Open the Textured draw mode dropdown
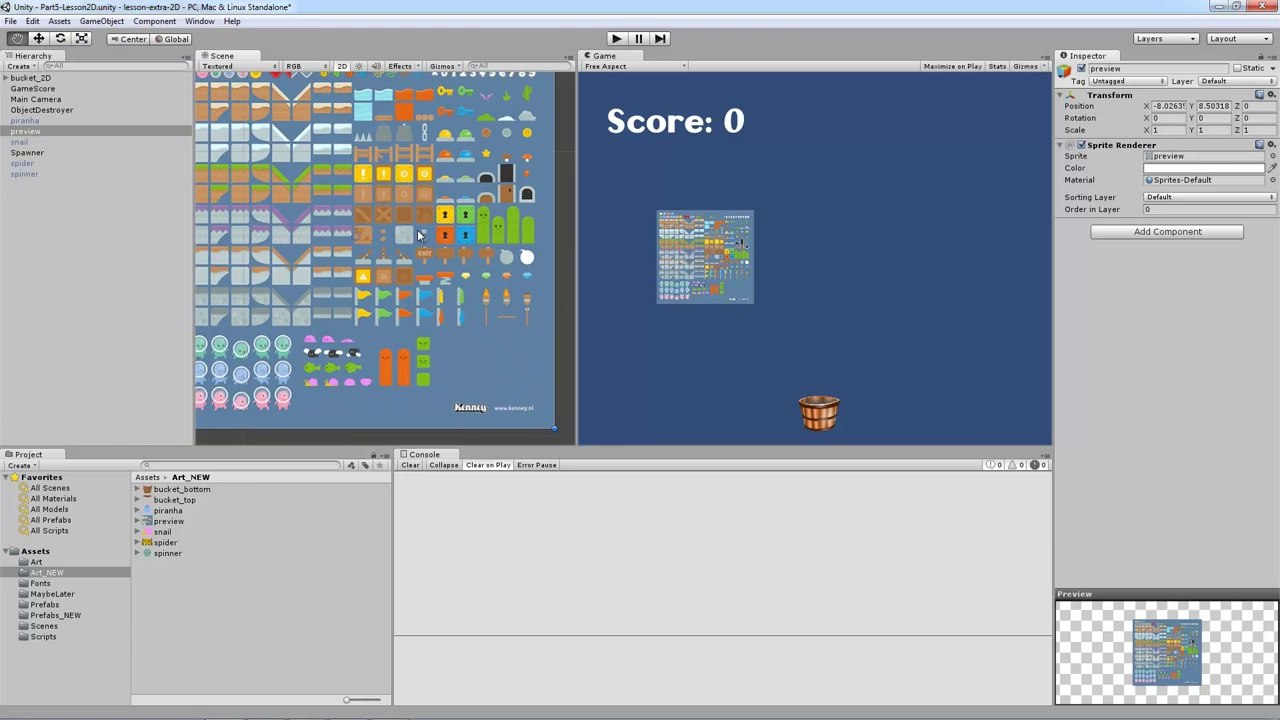 pyautogui.click(x=239, y=66)
